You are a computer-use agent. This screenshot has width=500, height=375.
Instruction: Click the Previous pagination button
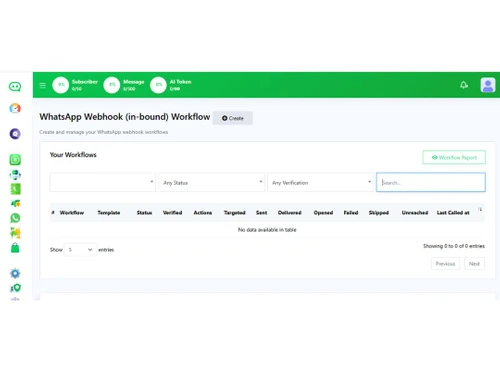[x=445, y=264]
